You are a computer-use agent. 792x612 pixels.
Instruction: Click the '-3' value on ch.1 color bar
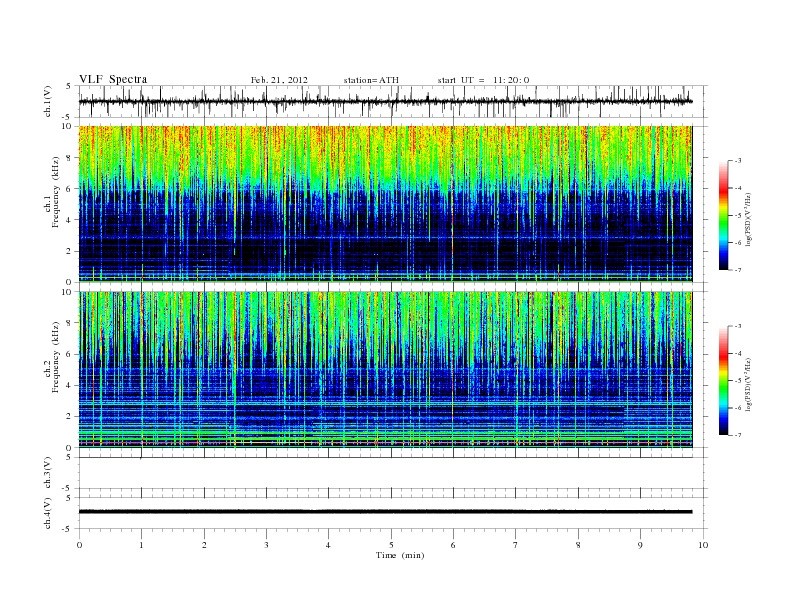click(738, 161)
